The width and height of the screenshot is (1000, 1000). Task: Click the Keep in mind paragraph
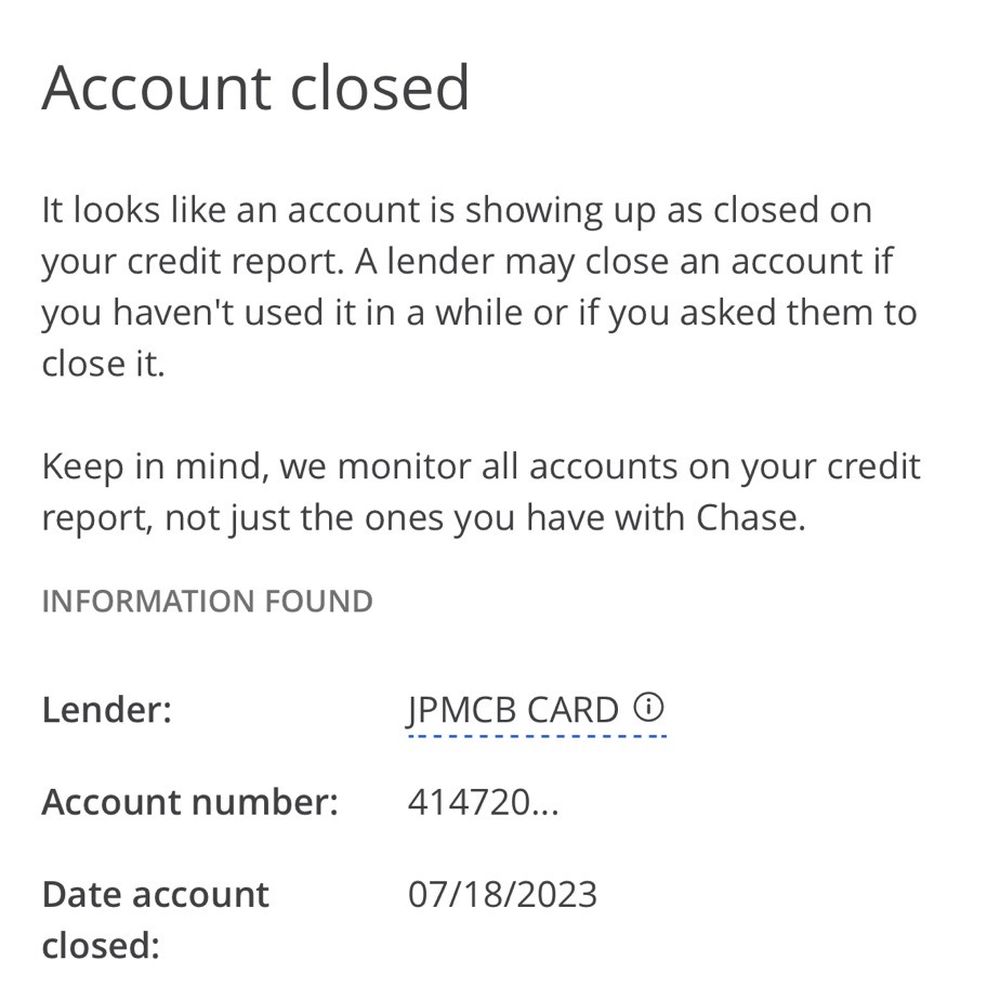tap(481, 492)
